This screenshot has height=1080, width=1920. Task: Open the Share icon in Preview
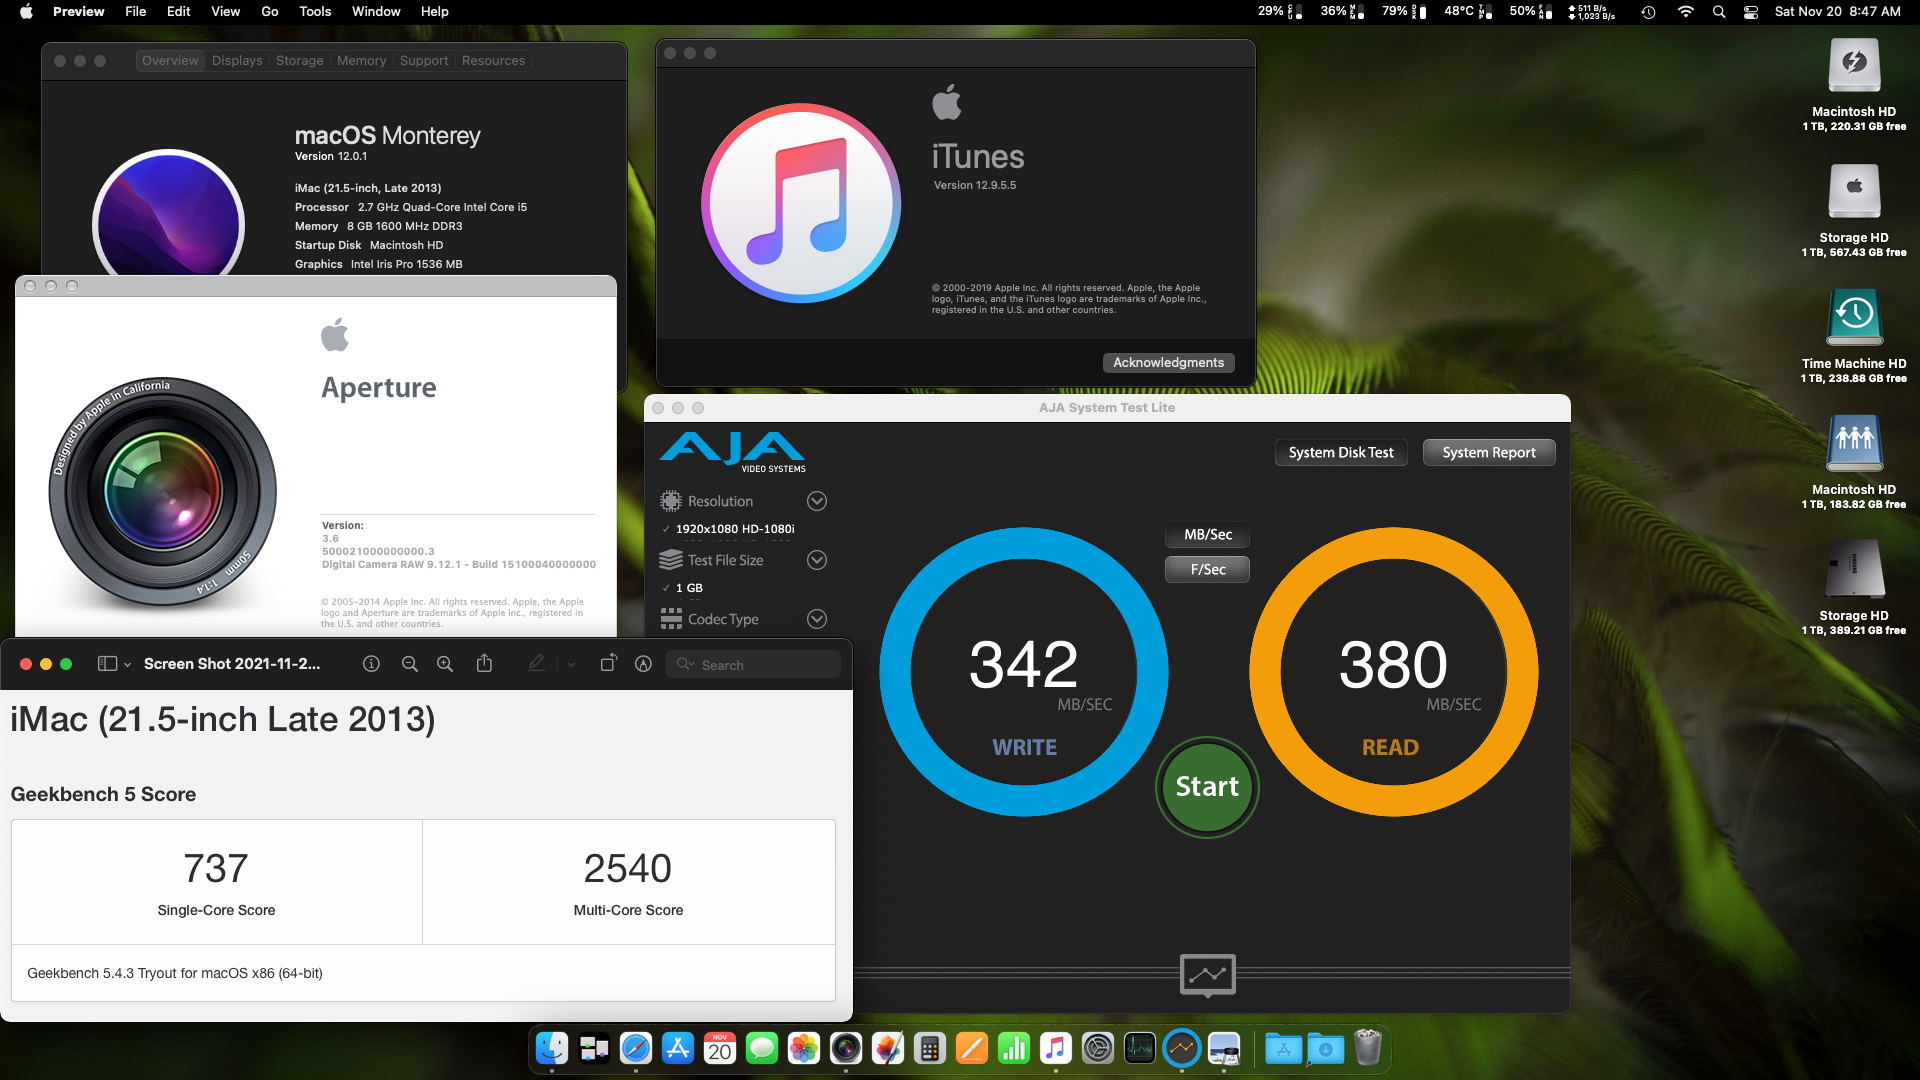[484, 664]
